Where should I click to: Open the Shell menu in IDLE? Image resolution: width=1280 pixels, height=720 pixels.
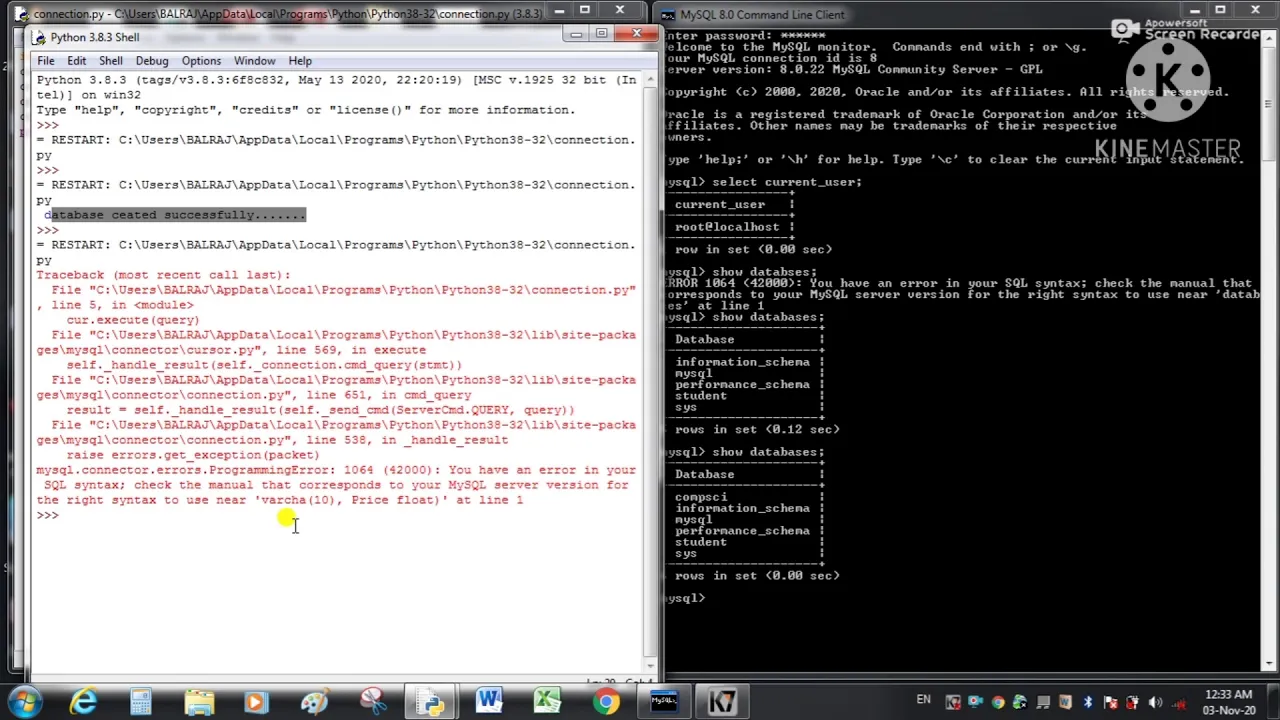coord(110,61)
